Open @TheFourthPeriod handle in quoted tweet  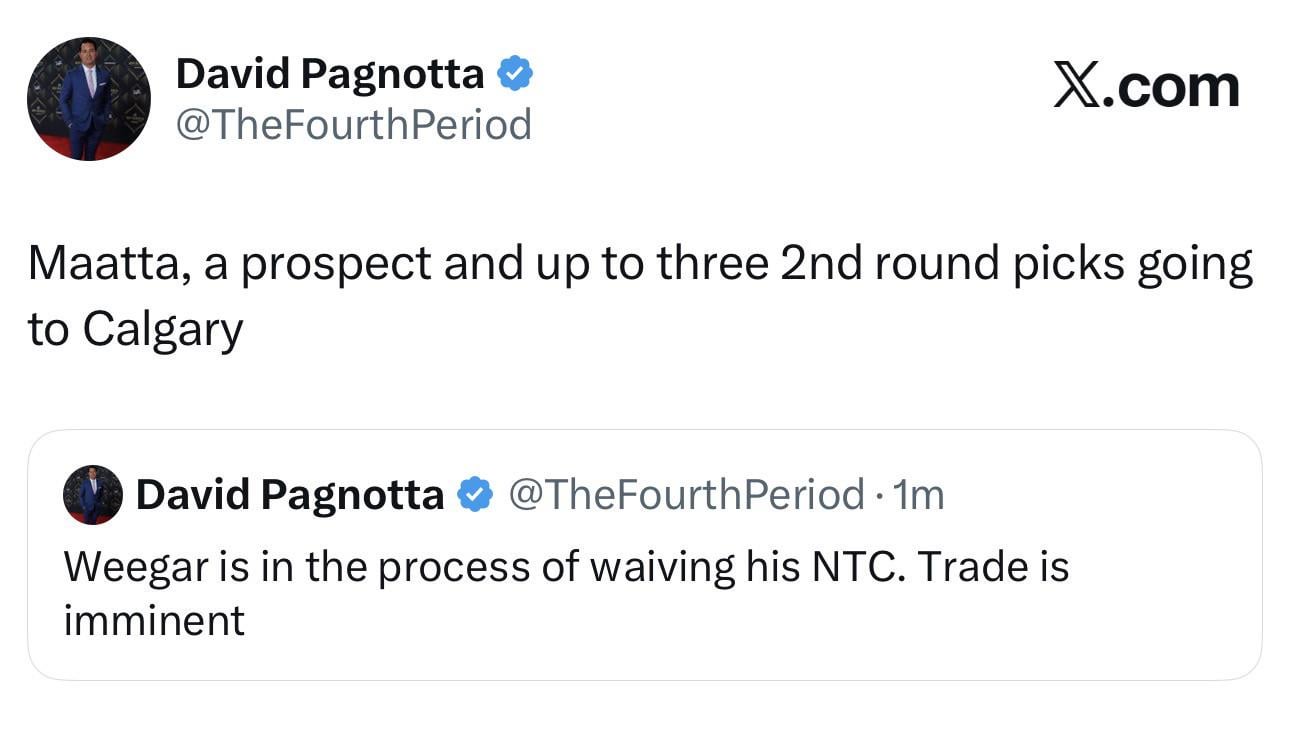click(x=687, y=494)
